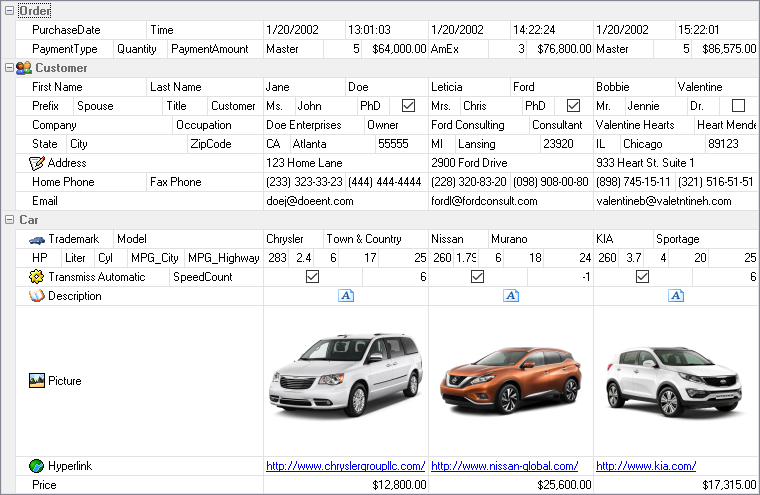Open the nissan-global.com hyperlink
Image resolution: width=760 pixels, height=495 pixels.
click(504, 466)
